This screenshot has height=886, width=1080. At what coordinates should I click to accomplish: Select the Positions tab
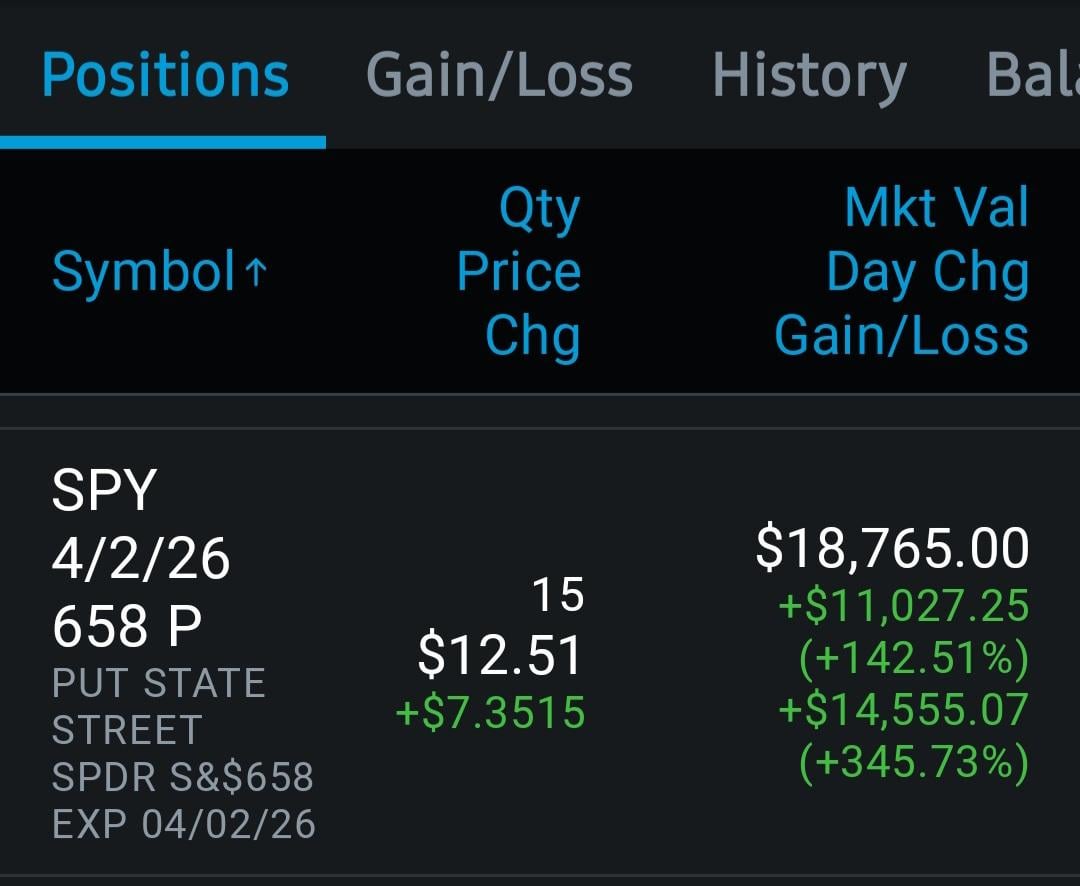pos(165,76)
